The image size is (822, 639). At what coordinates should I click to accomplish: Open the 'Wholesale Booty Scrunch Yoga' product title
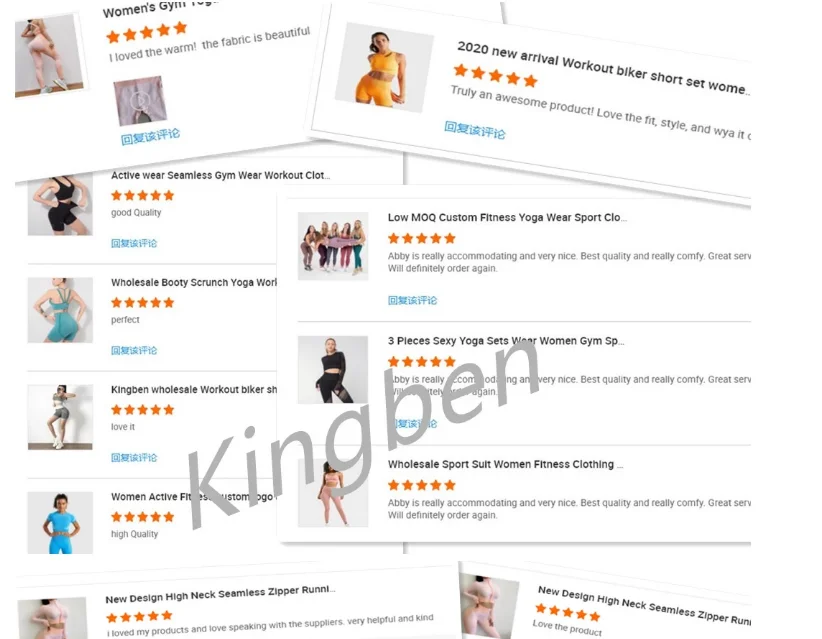coord(194,282)
